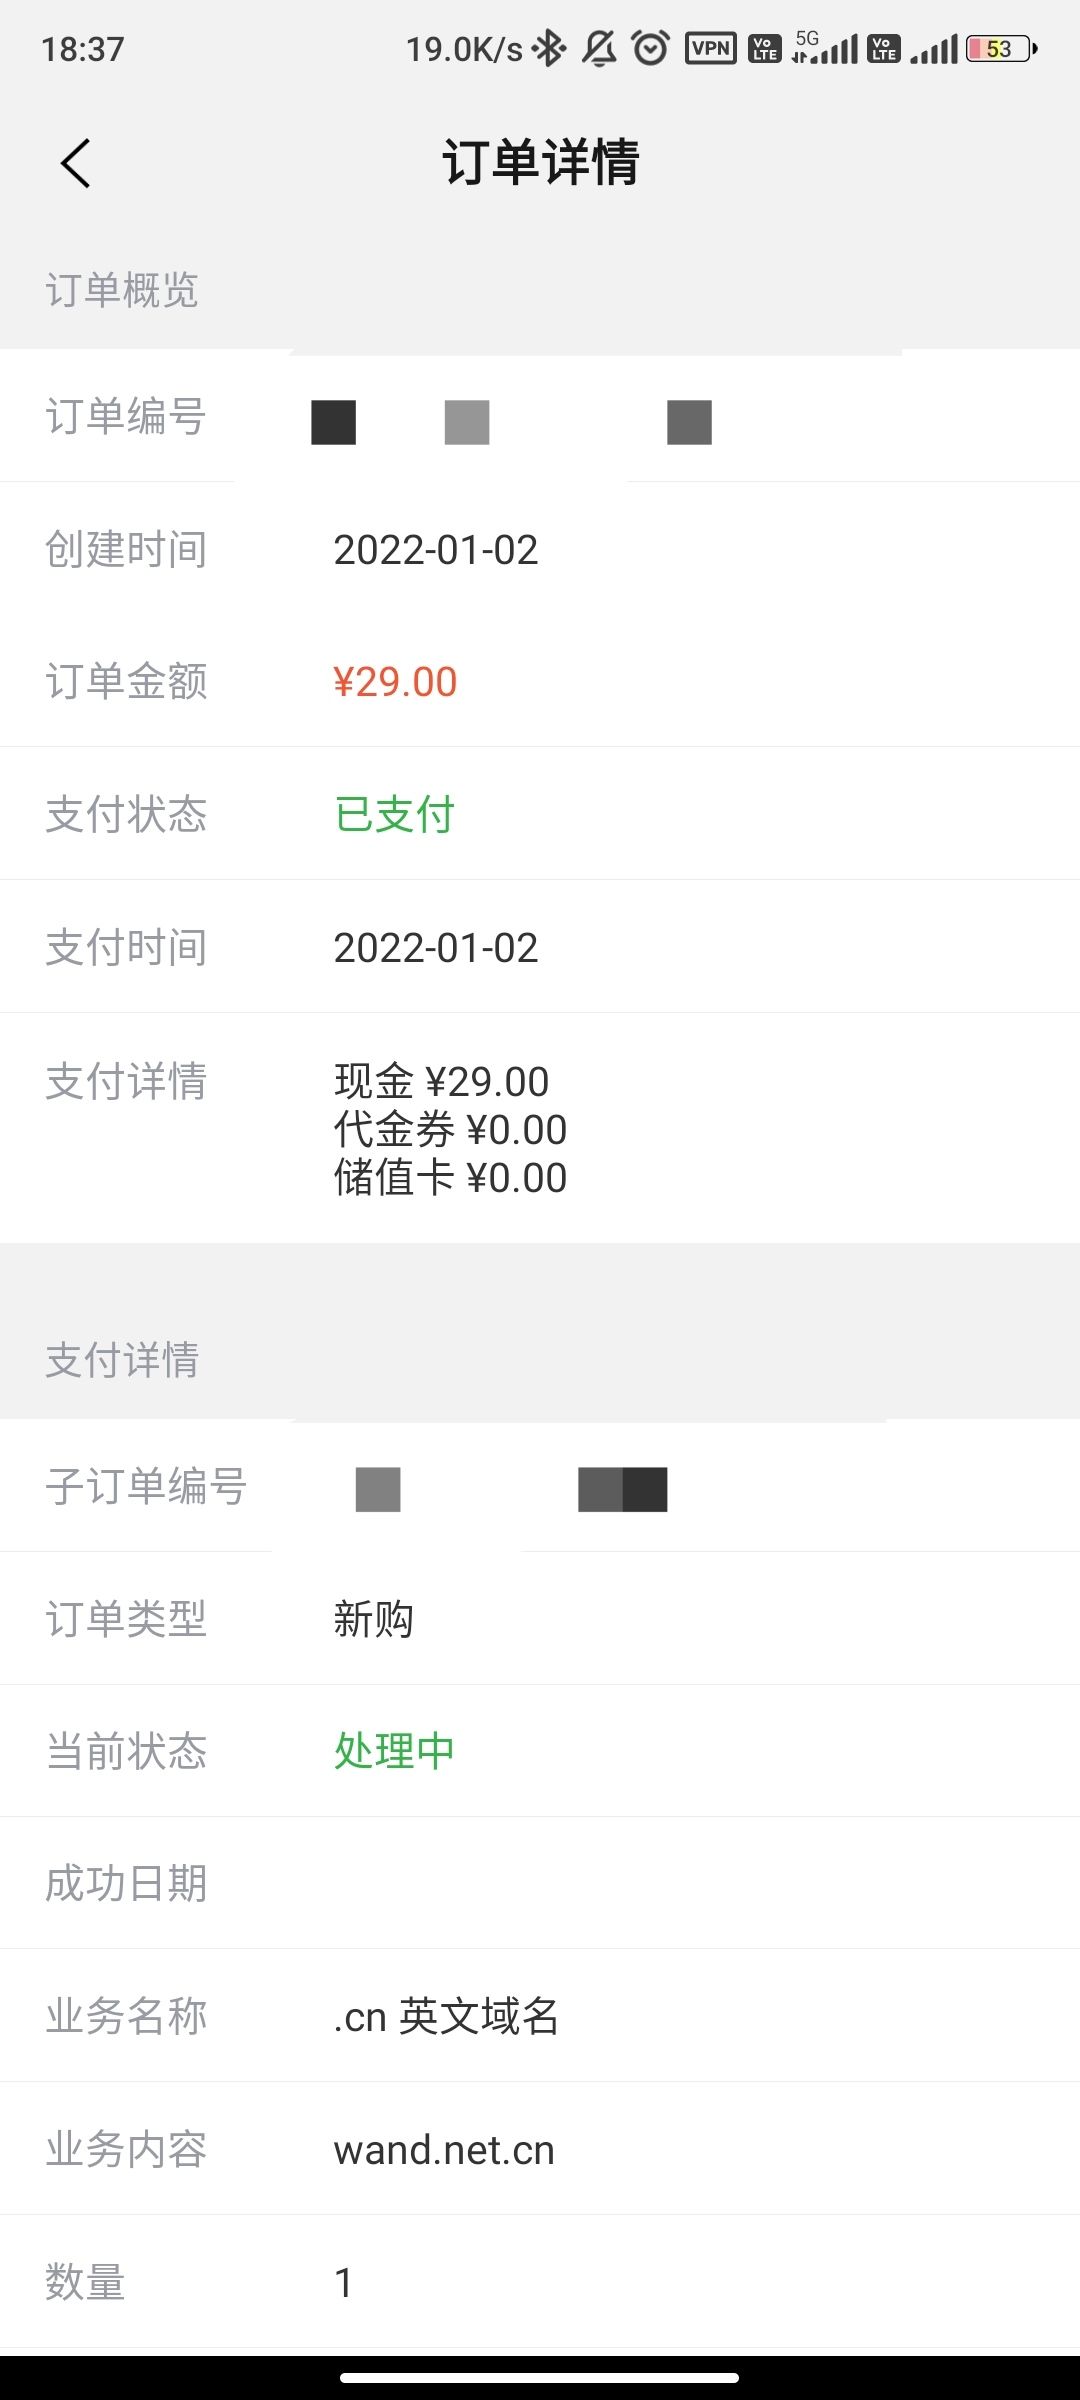Viewport: 1080px width, 2400px height.
Task: Tap the green 处理中 current status
Action: point(395,1751)
